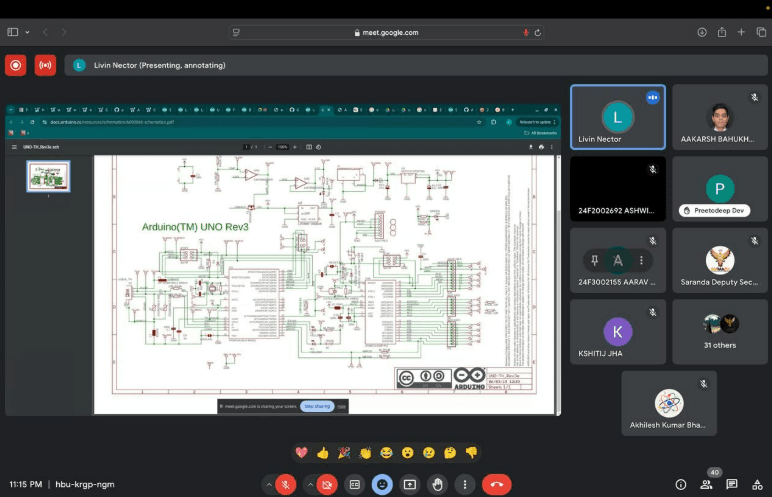Send the surprised face reaction

click(408, 452)
